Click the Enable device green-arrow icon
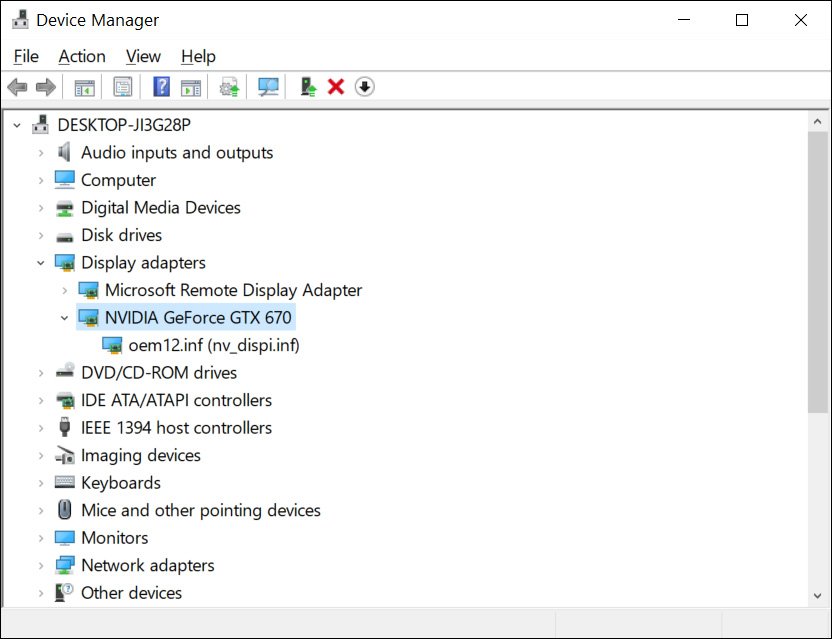This screenshot has height=639, width=832. (309, 87)
